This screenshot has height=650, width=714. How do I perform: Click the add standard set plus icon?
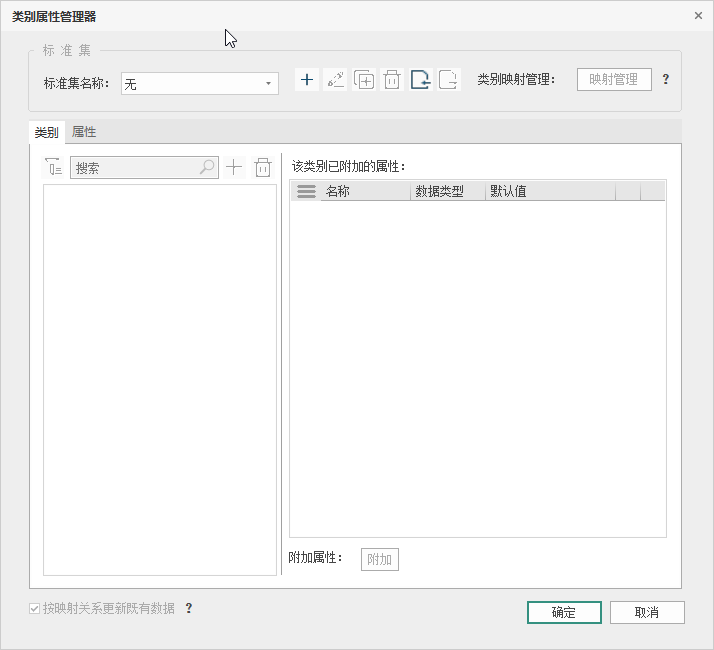coord(307,81)
